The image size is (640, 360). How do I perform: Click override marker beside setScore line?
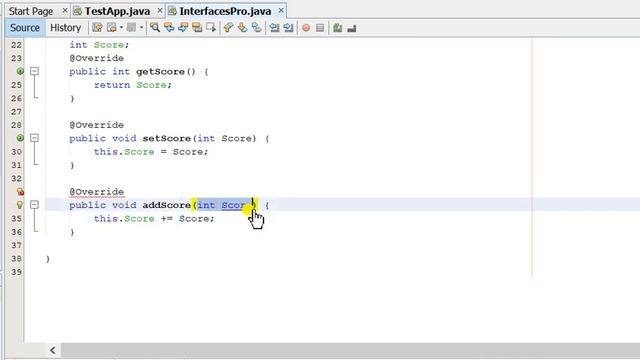(20, 138)
